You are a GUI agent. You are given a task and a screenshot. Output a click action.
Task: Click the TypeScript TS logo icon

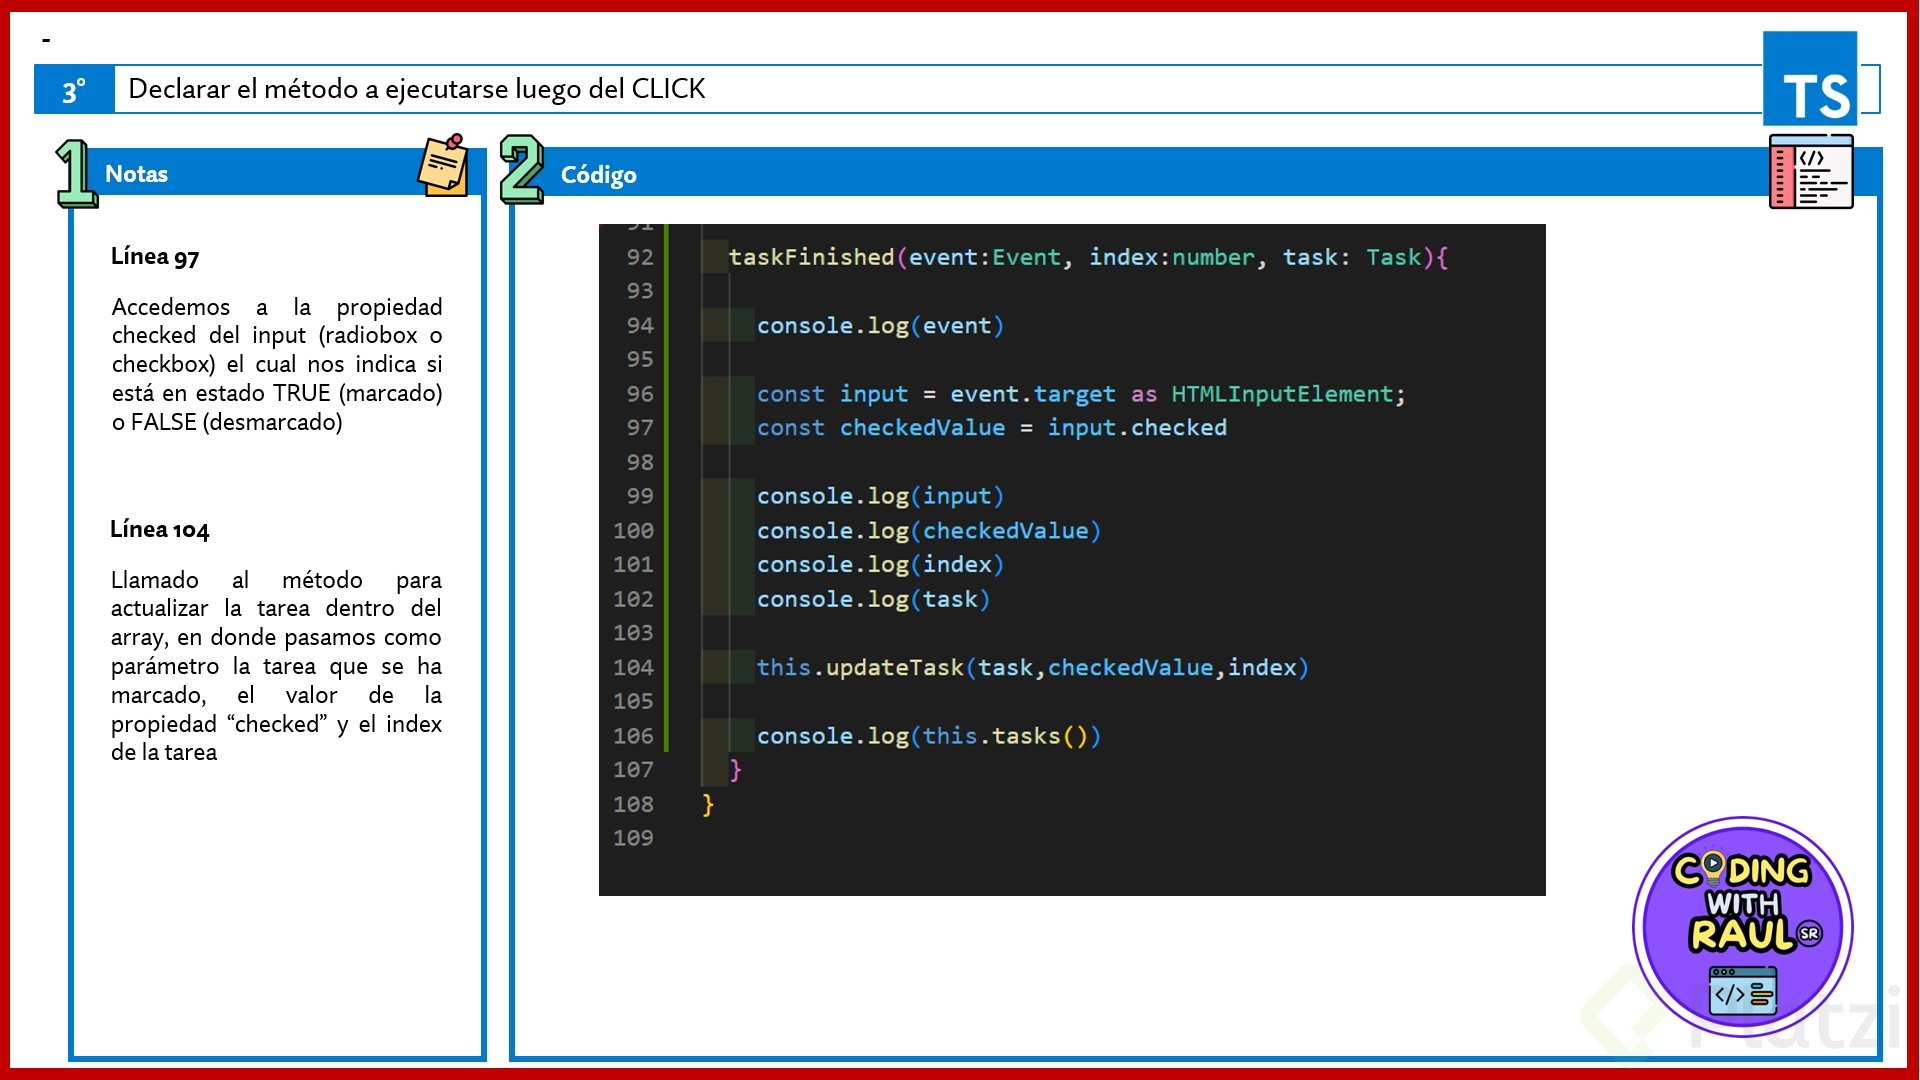1810,79
